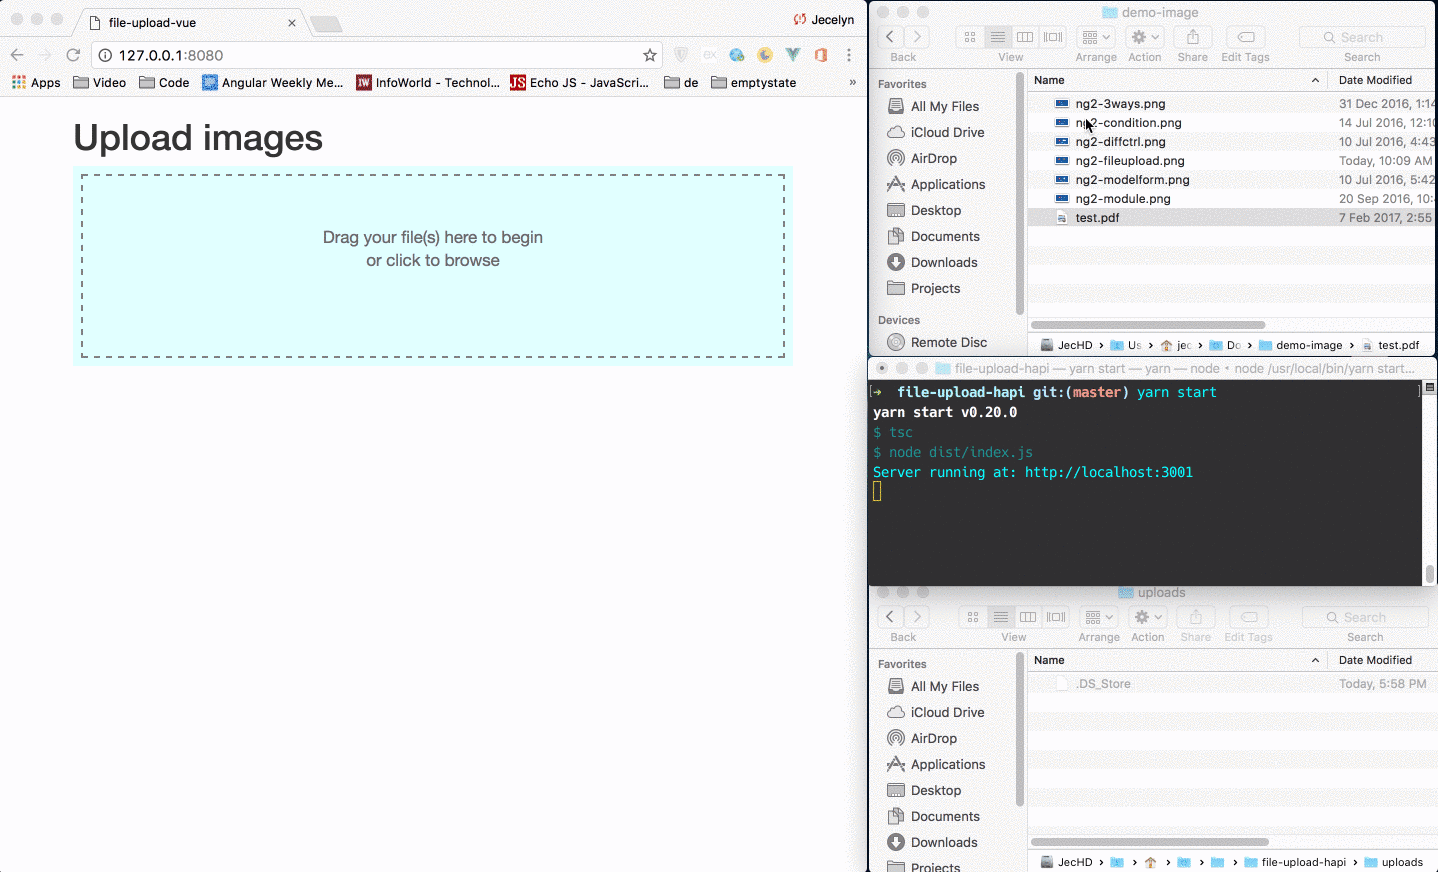Select ng2-module.png file
Viewport: 1438px width, 872px height.
point(1122,199)
